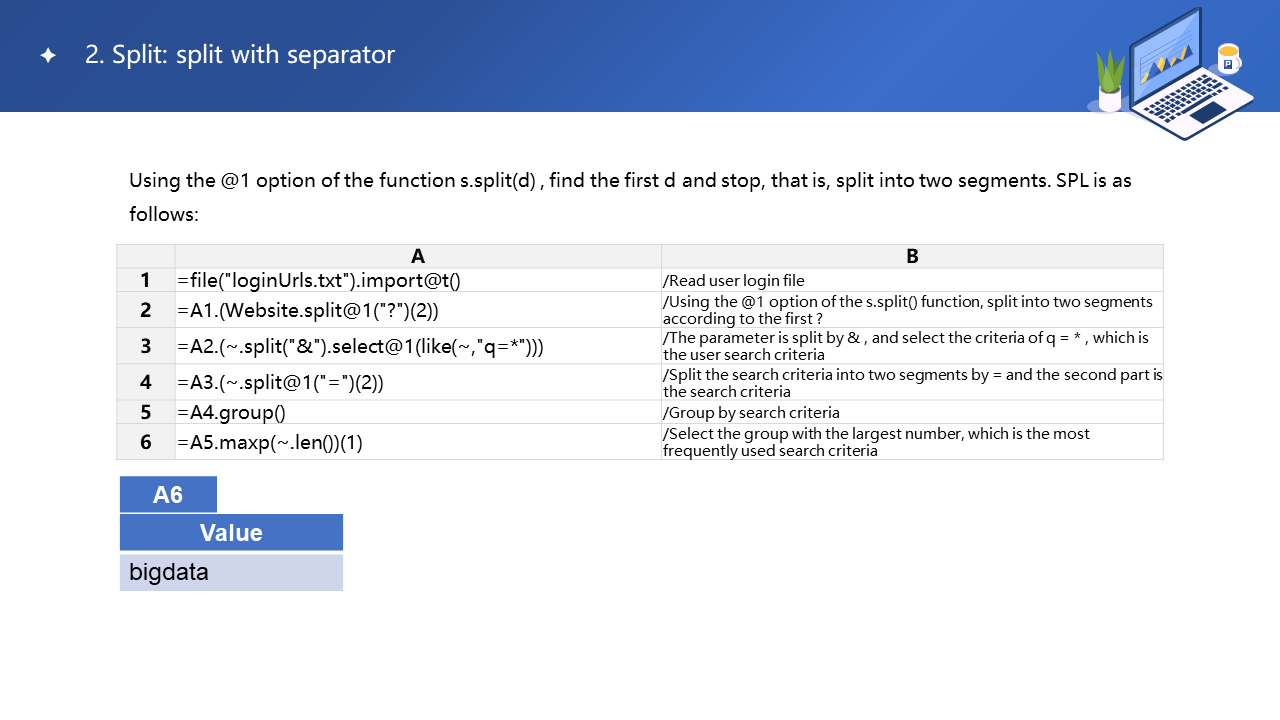Click the 'Group by search criteria' comment cell

coord(912,412)
